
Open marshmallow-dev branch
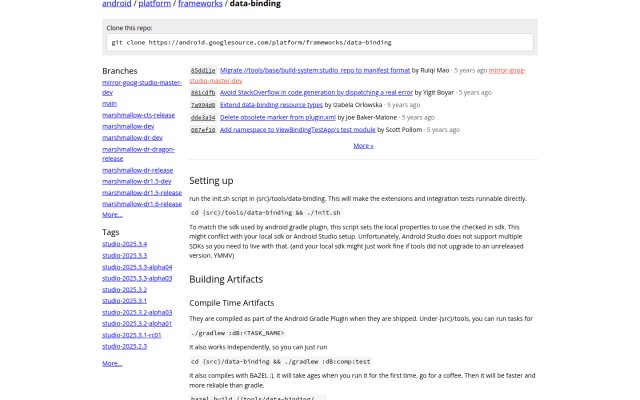pyautogui.click(x=128, y=127)
